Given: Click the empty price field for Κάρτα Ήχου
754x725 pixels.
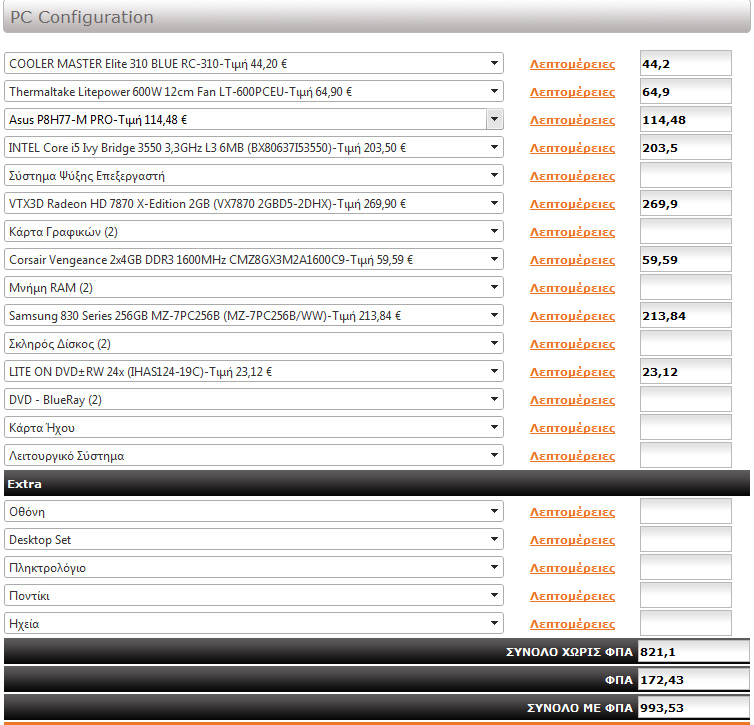Looking at the screenshot, I should click(686, 426).
